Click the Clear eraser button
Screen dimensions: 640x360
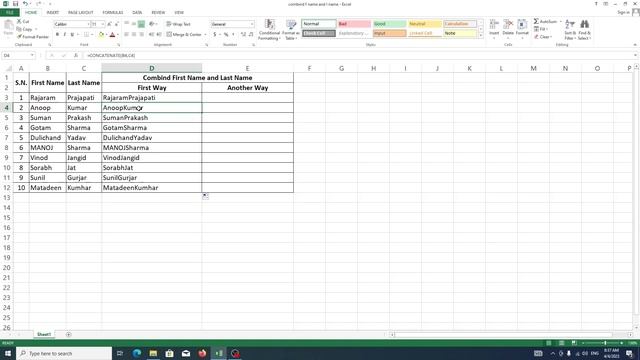543,37
